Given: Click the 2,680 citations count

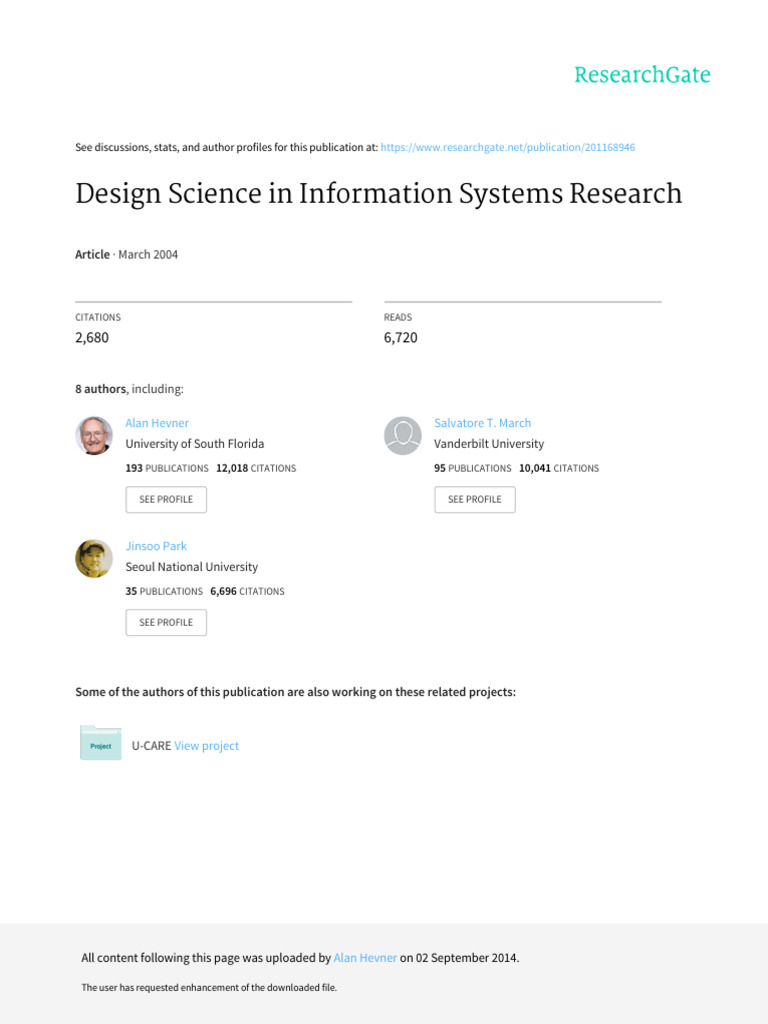Looking at the screenshot, I should (92, 338).
